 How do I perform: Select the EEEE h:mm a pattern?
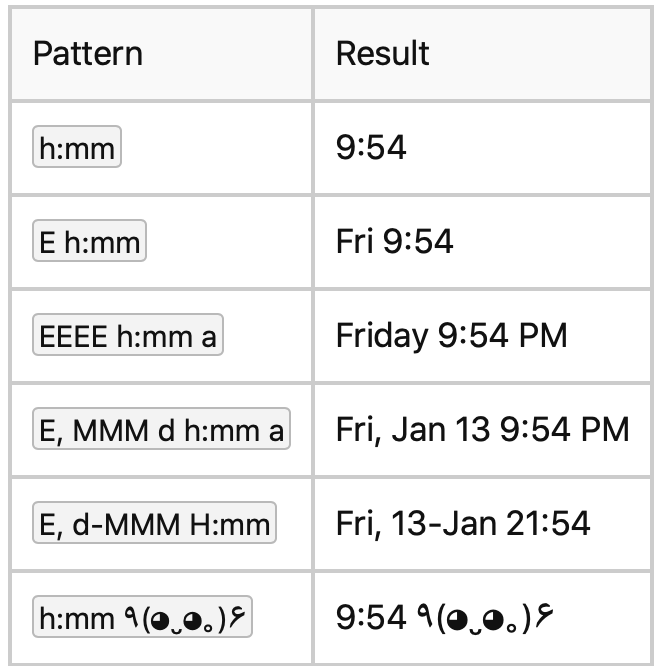click(127, 336)
